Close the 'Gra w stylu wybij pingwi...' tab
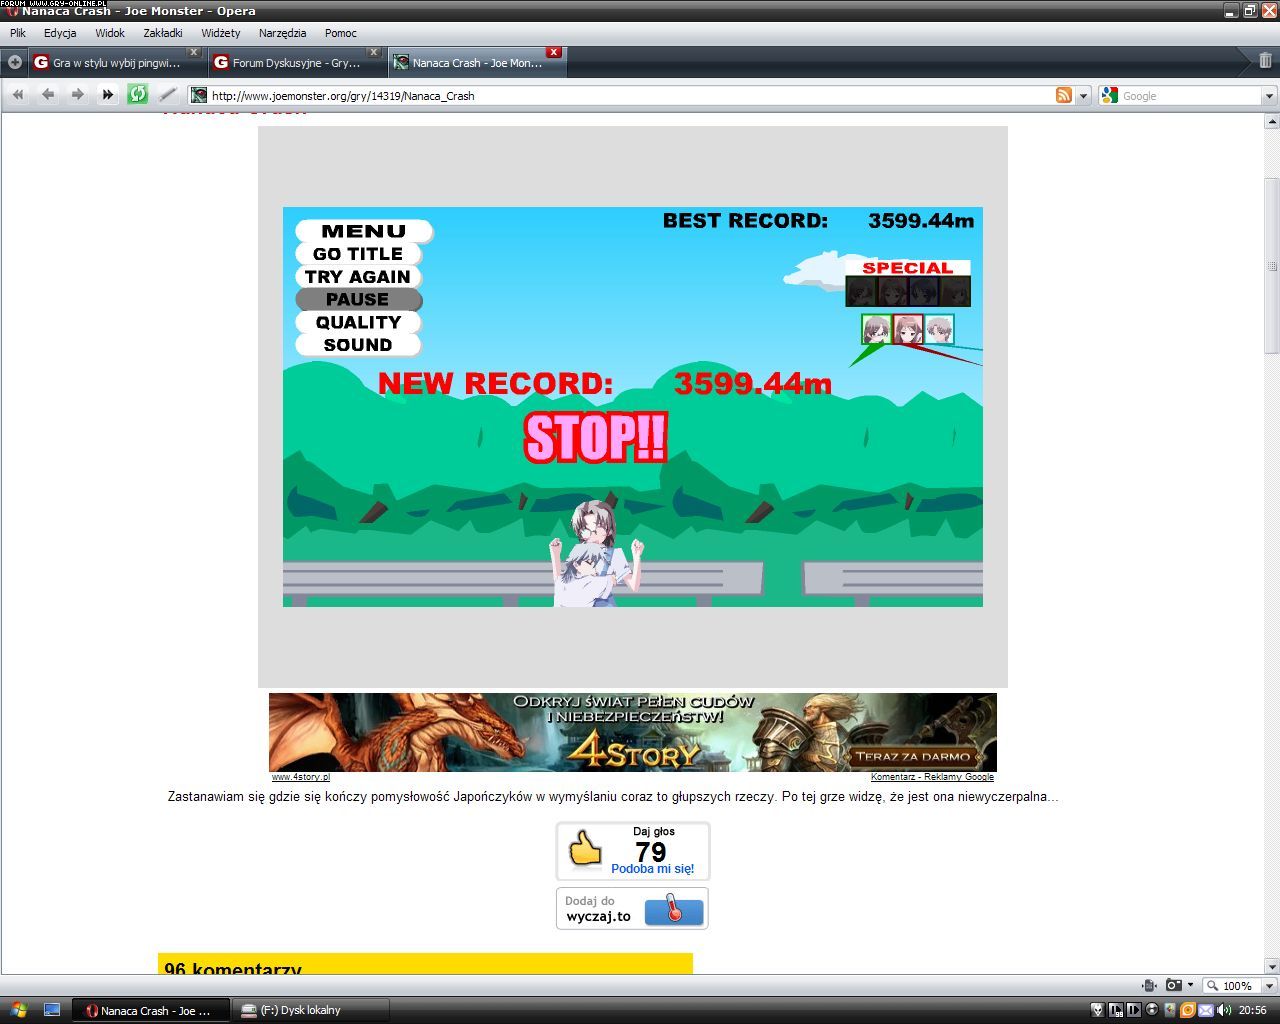The image size is (1280, 1024). [194, 52]
